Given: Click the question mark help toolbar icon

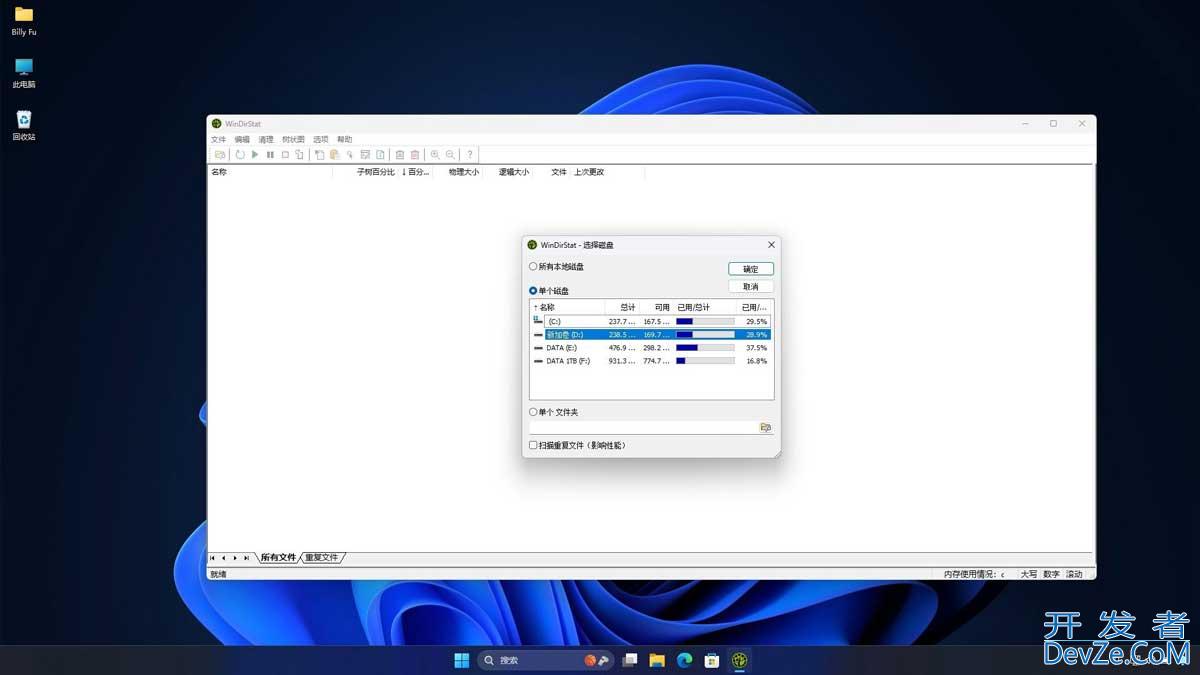Looking at the screenshot, I should [470, 155].
